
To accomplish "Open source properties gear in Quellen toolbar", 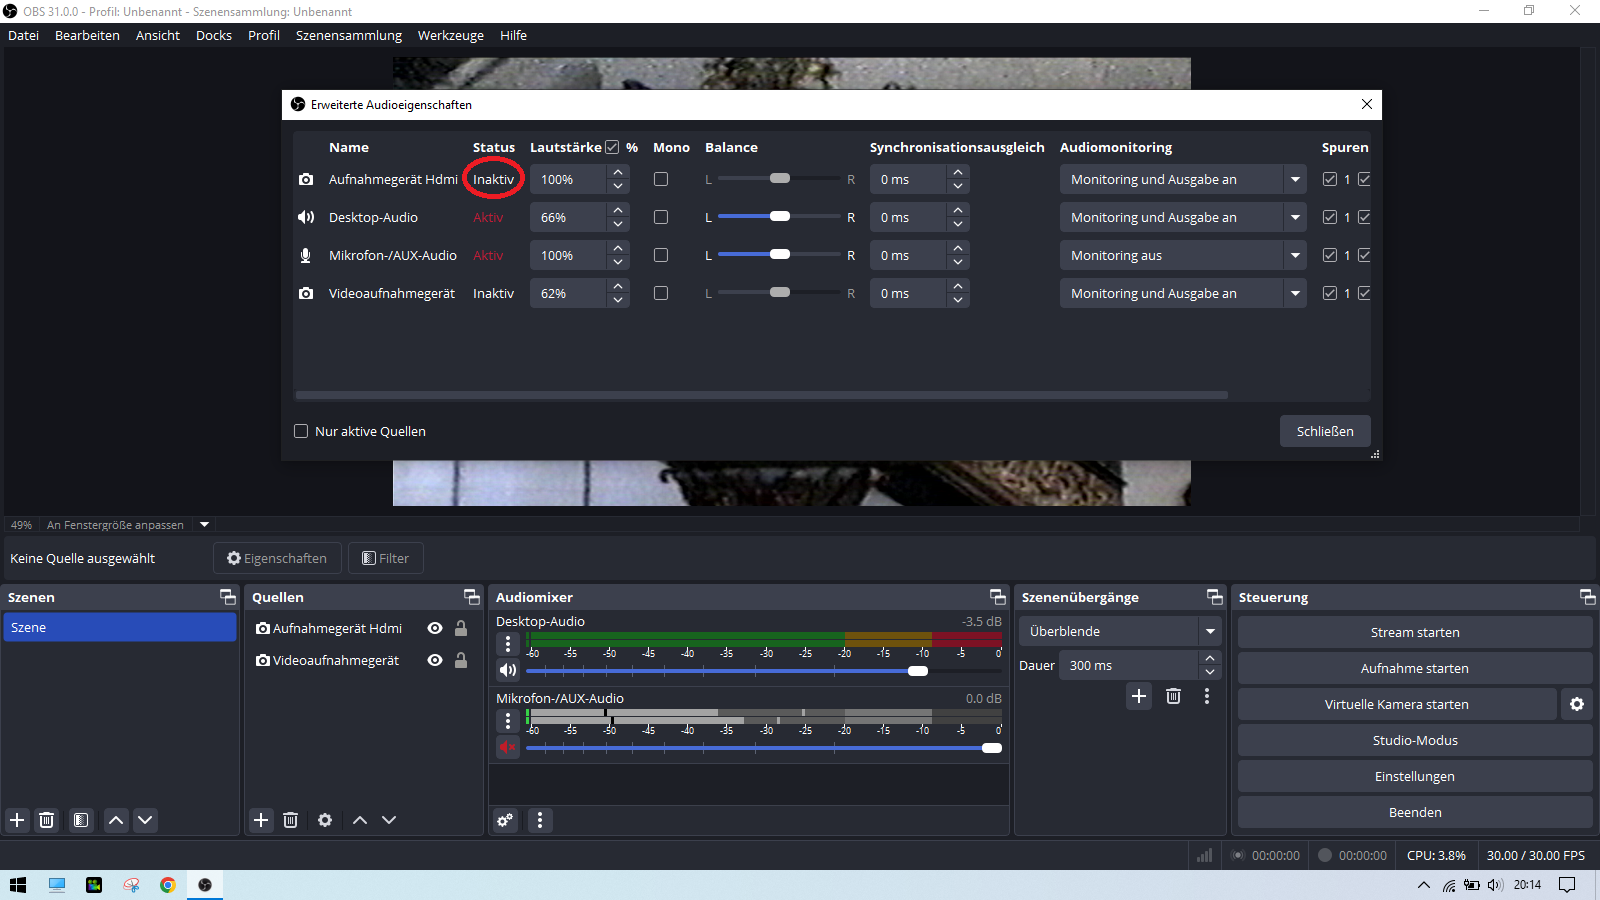I will point(325,820).
